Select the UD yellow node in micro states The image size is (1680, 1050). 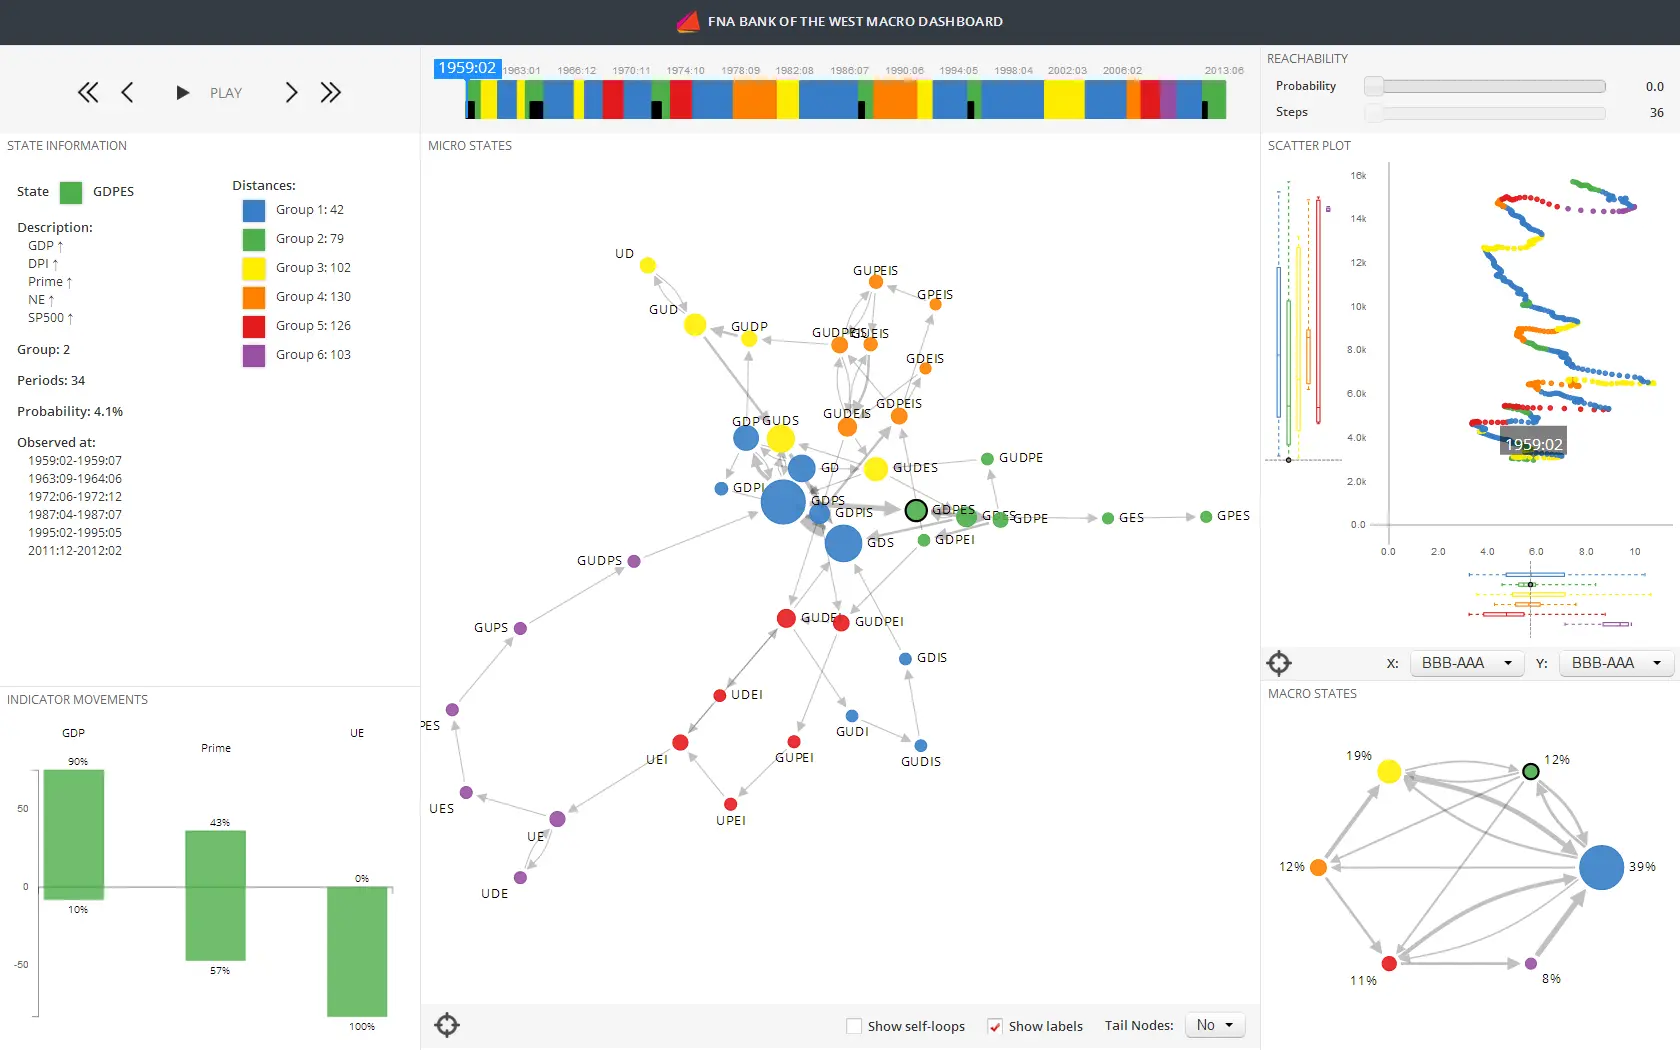648,265
